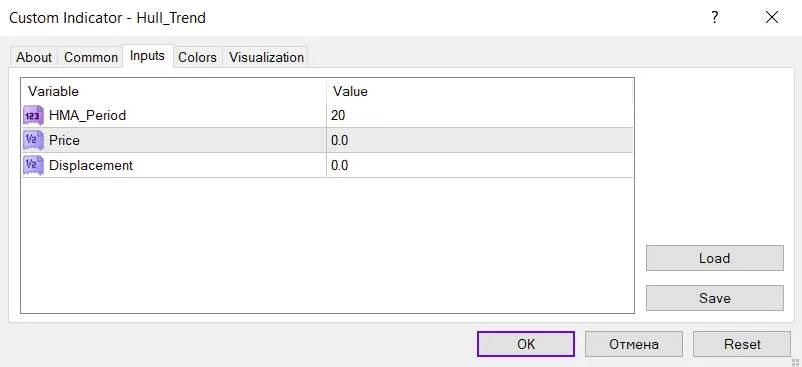Viewport: 802px width, 367px height.
Task: Click the double-type icon beside Price
Action: click(x=34, y=140)
